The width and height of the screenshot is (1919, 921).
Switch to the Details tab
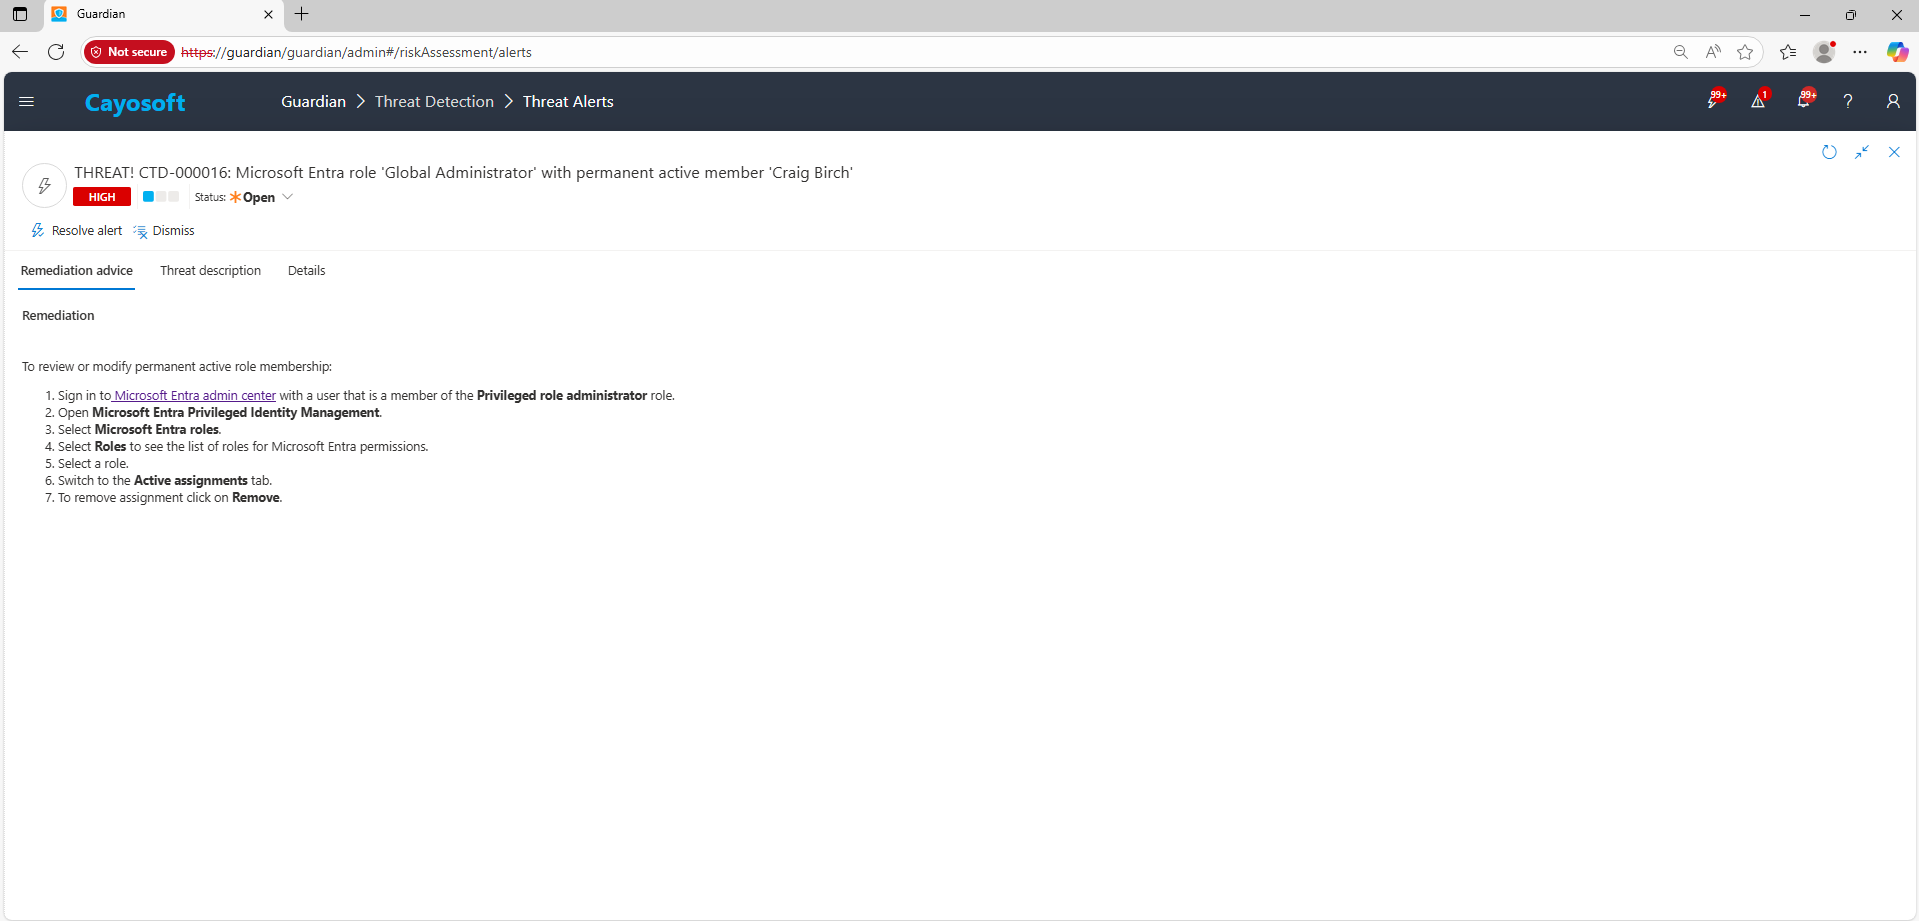coord(306,271)
